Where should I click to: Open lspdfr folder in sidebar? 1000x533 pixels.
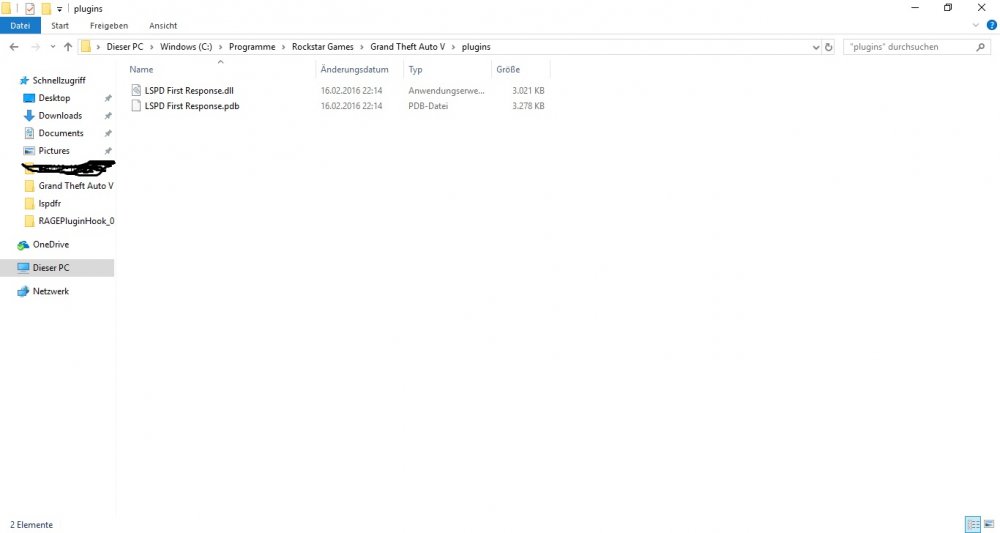50,203
